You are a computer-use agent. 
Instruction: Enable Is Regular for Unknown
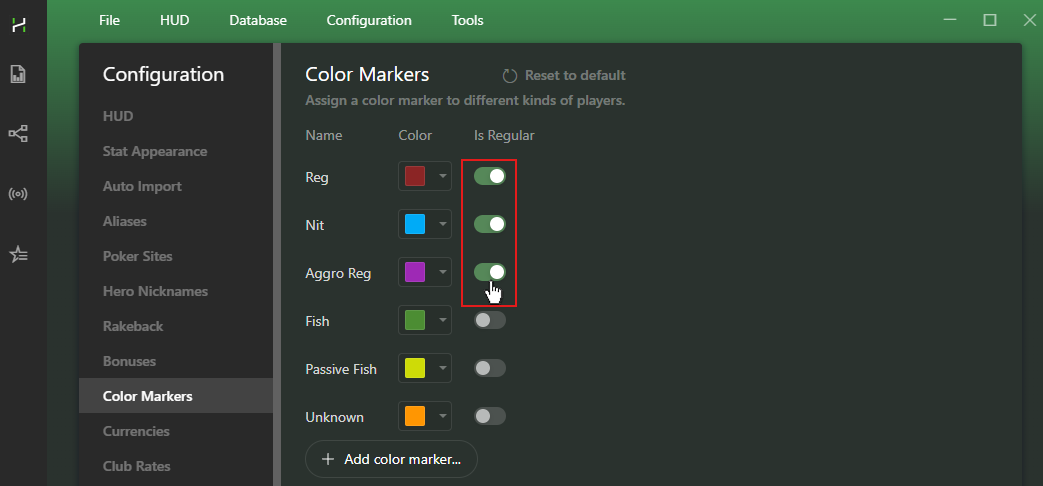490,416
